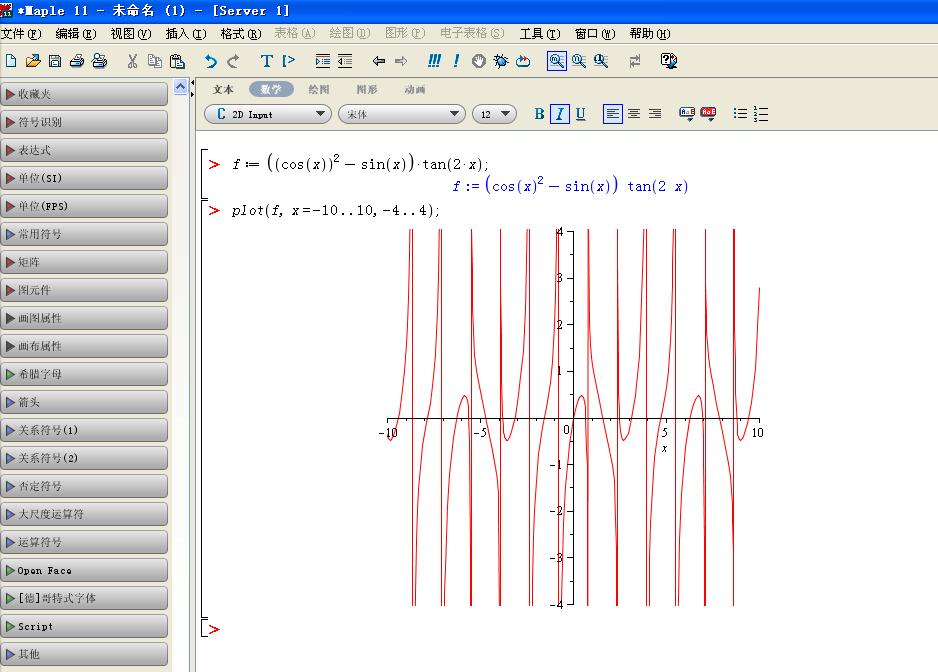Open the 工具(T) menu
The image size is (938, 672).
click(x=540, y=34)
